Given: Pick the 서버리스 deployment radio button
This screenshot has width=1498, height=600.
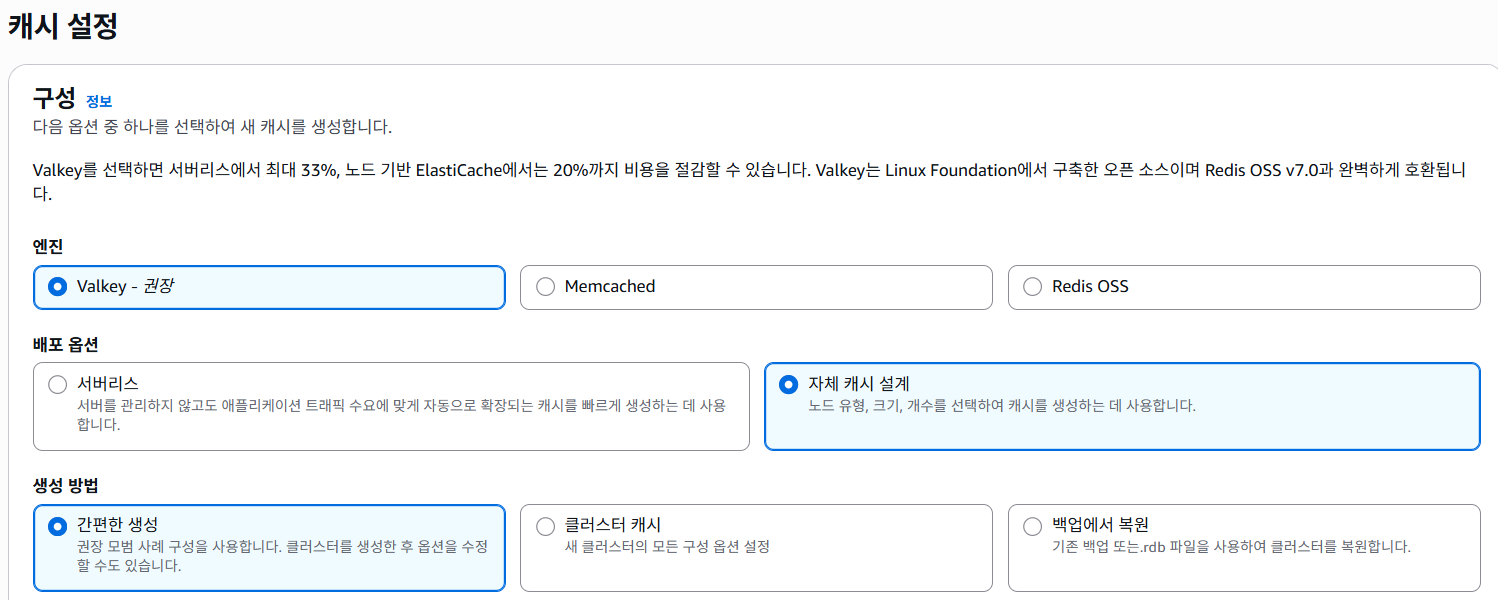Looking at the screenshot, I should (58, 384).
